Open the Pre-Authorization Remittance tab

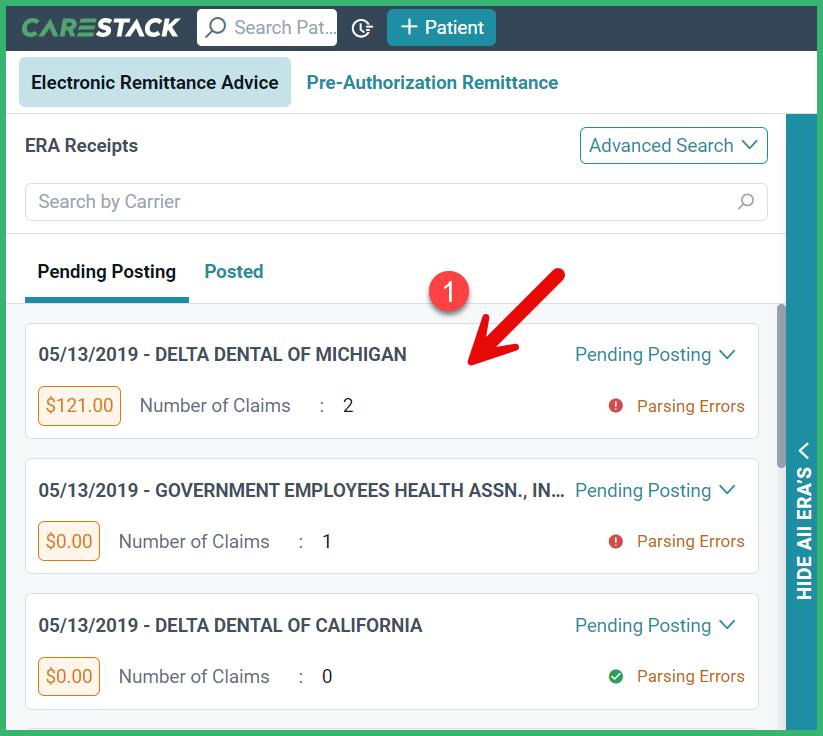pyautogui.click(x=432, y=82)
